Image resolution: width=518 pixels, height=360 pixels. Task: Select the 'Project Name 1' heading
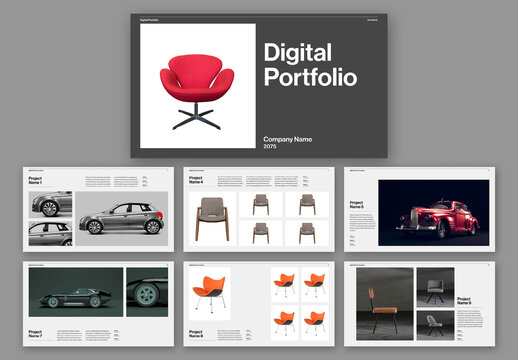point(35,180)
